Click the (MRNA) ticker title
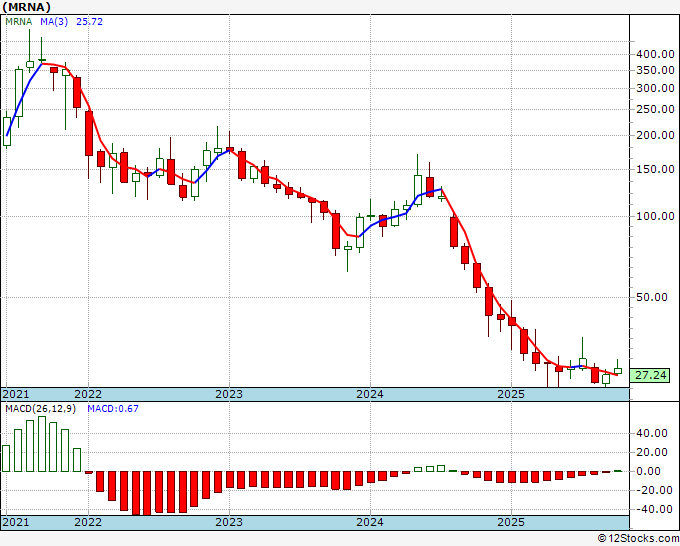The width and height of the screenshot is (680, 546). [26, 7]
